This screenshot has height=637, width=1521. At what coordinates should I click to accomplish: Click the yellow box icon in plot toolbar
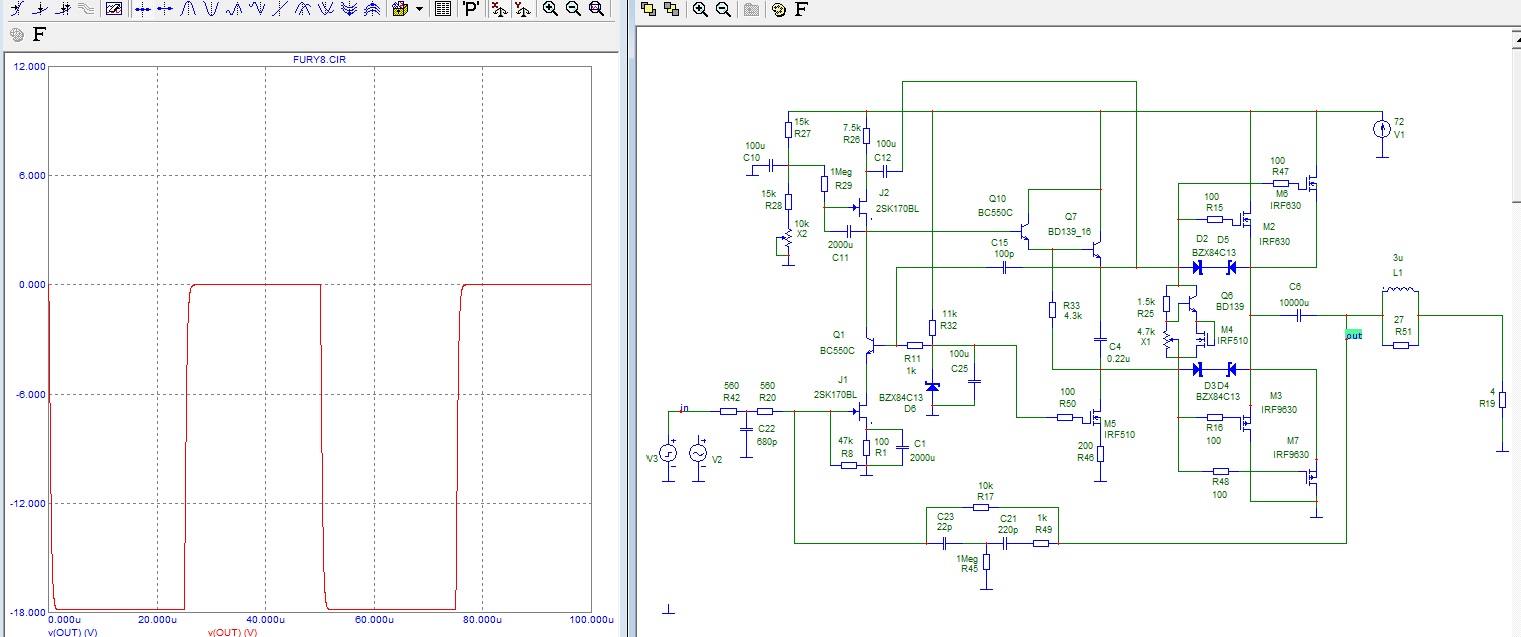[401, 9]
